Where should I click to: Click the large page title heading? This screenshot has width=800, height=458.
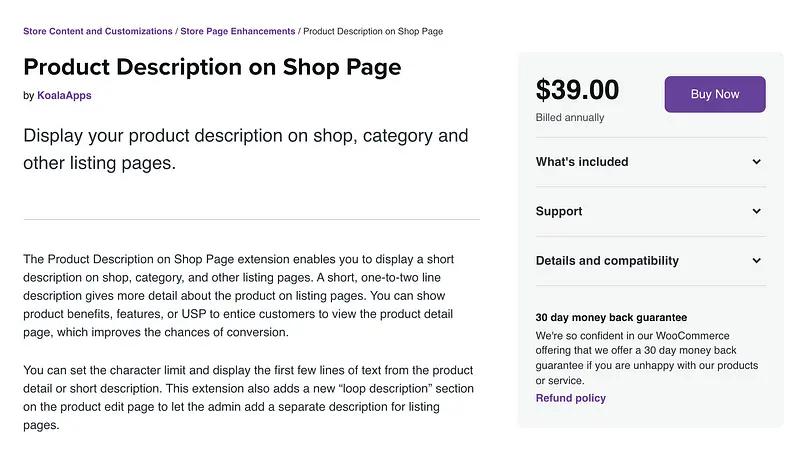click(212, 68)
